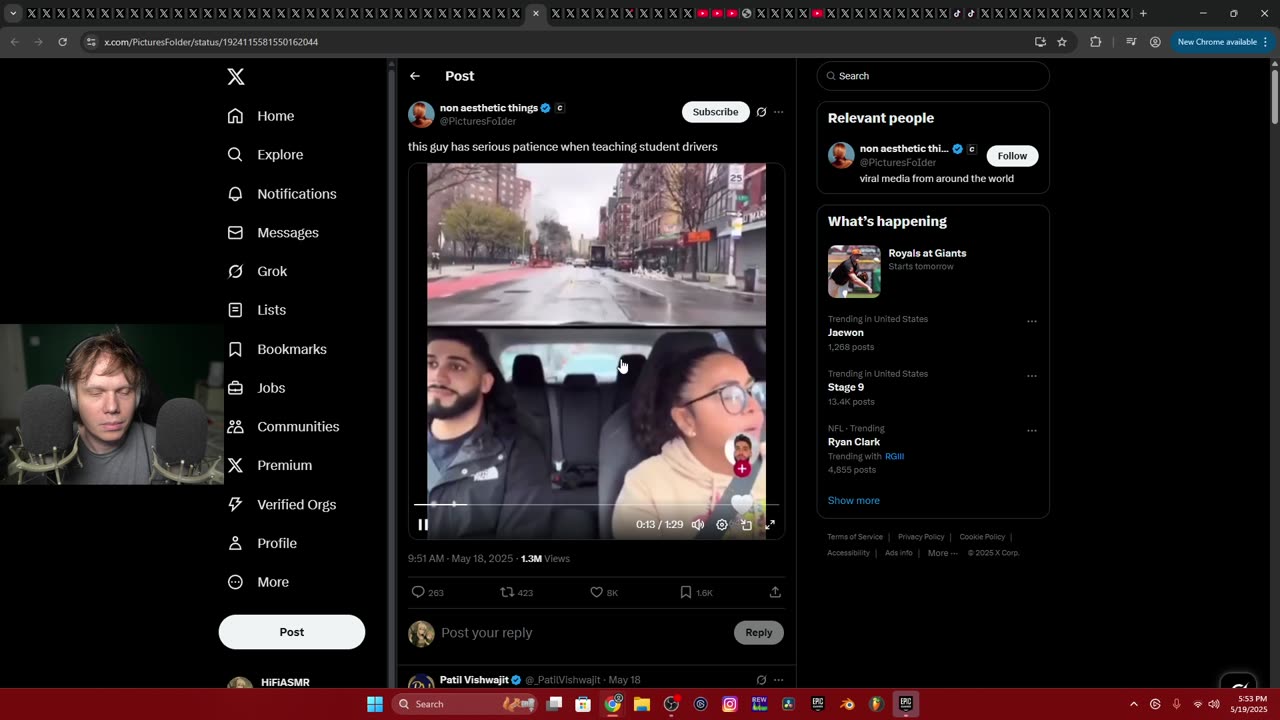
Task: Subscribe to non aesthetic things
Action: point(715,112)
